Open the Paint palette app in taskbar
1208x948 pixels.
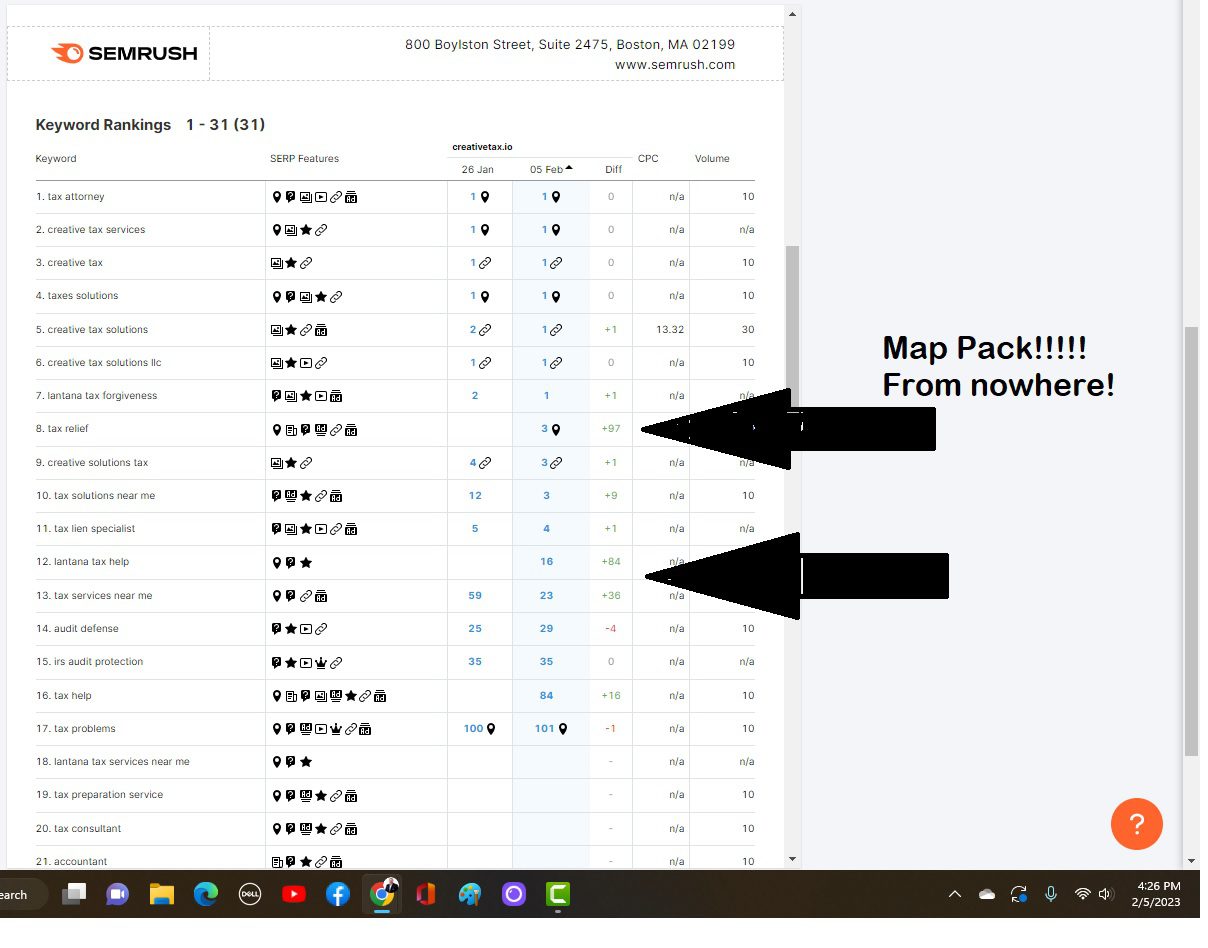(x=470, y=894)
